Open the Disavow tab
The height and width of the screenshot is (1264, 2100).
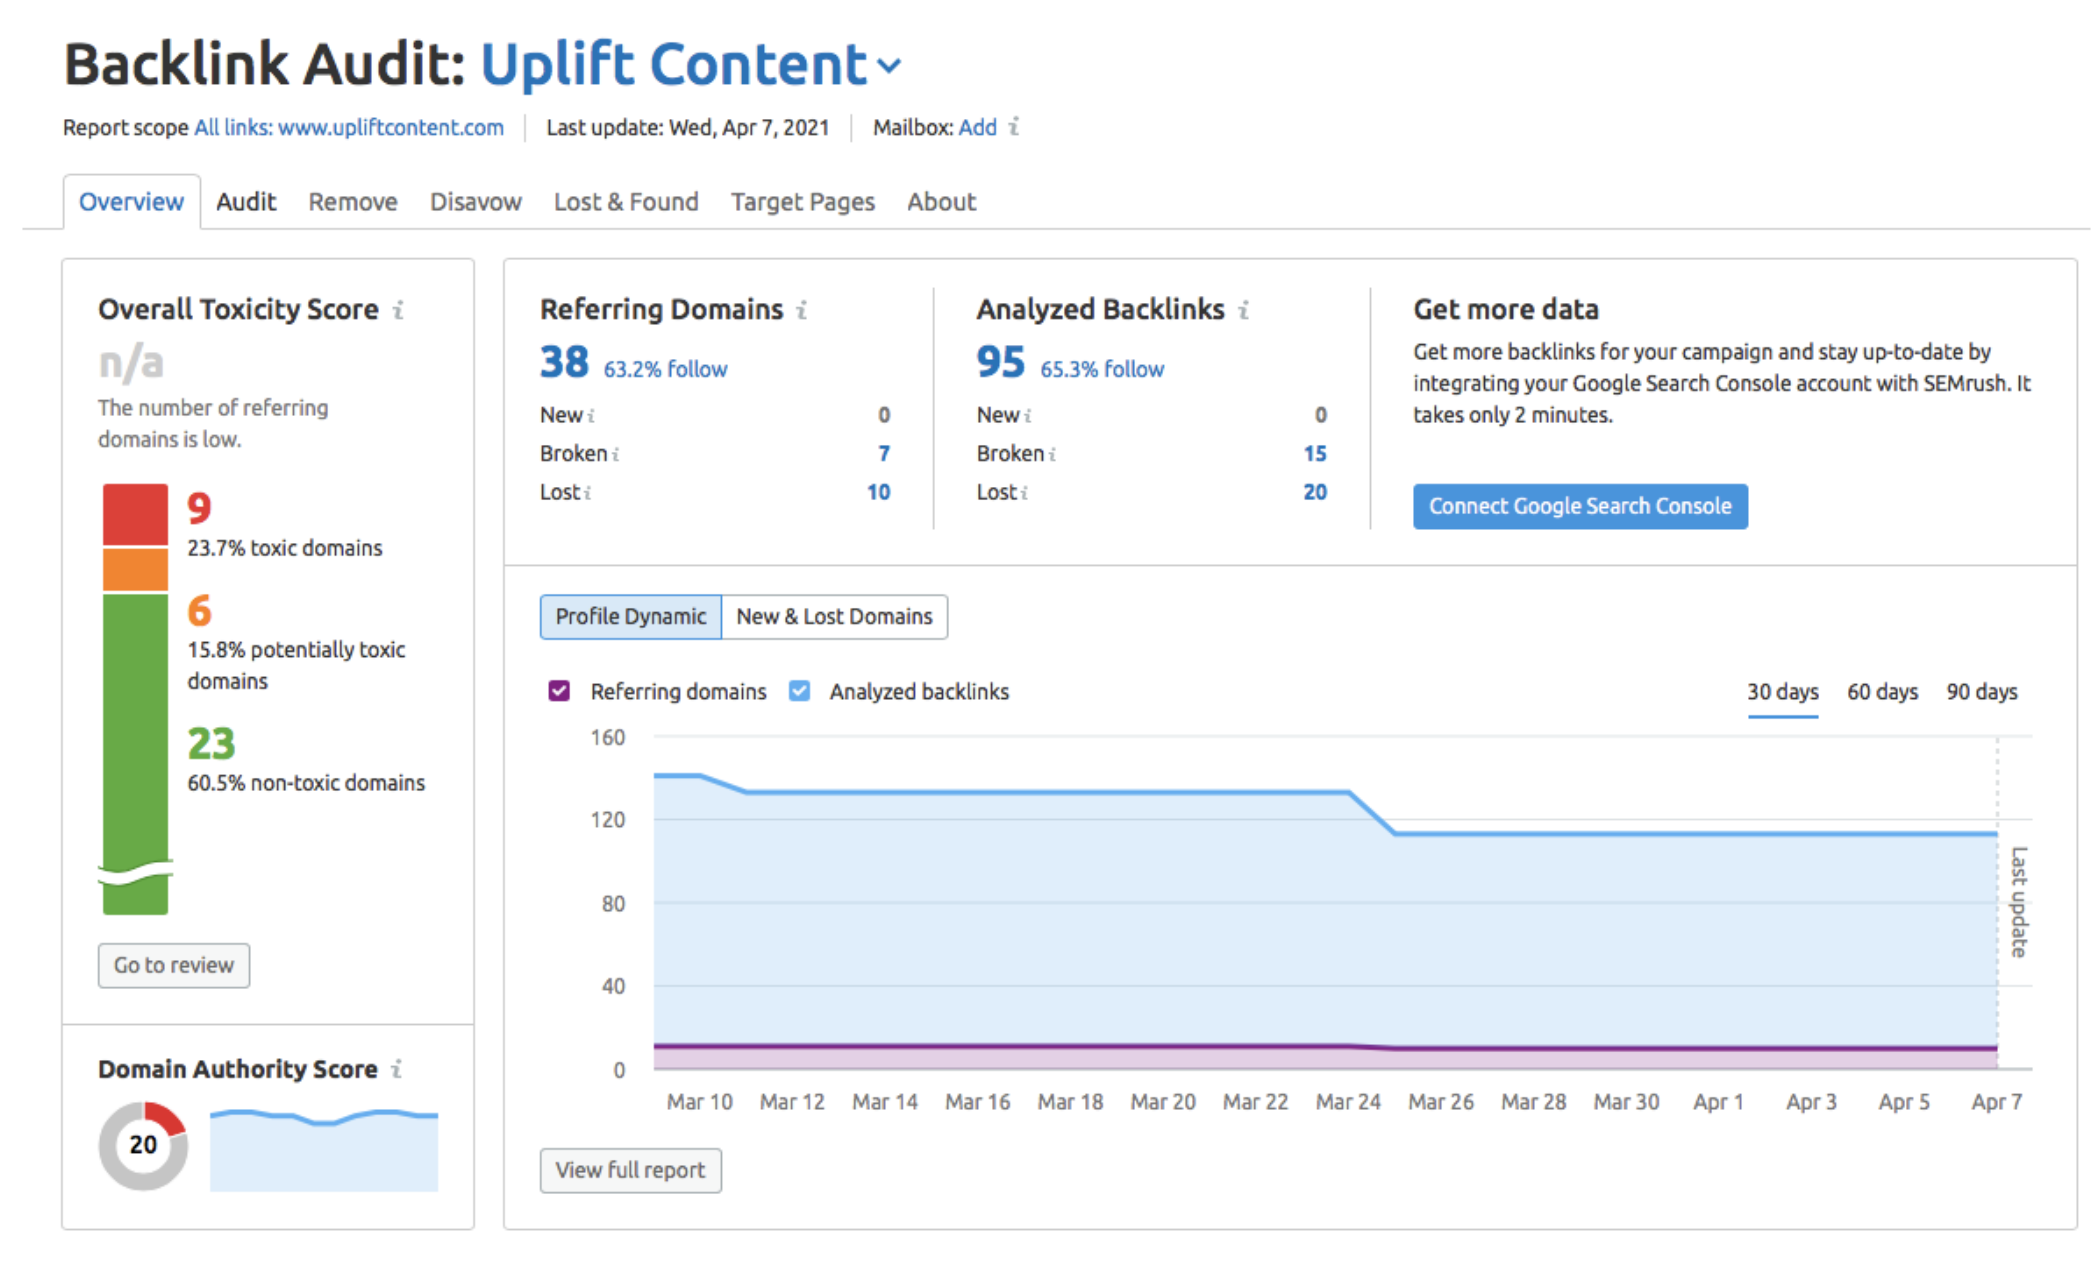click(x=476, y=202)
